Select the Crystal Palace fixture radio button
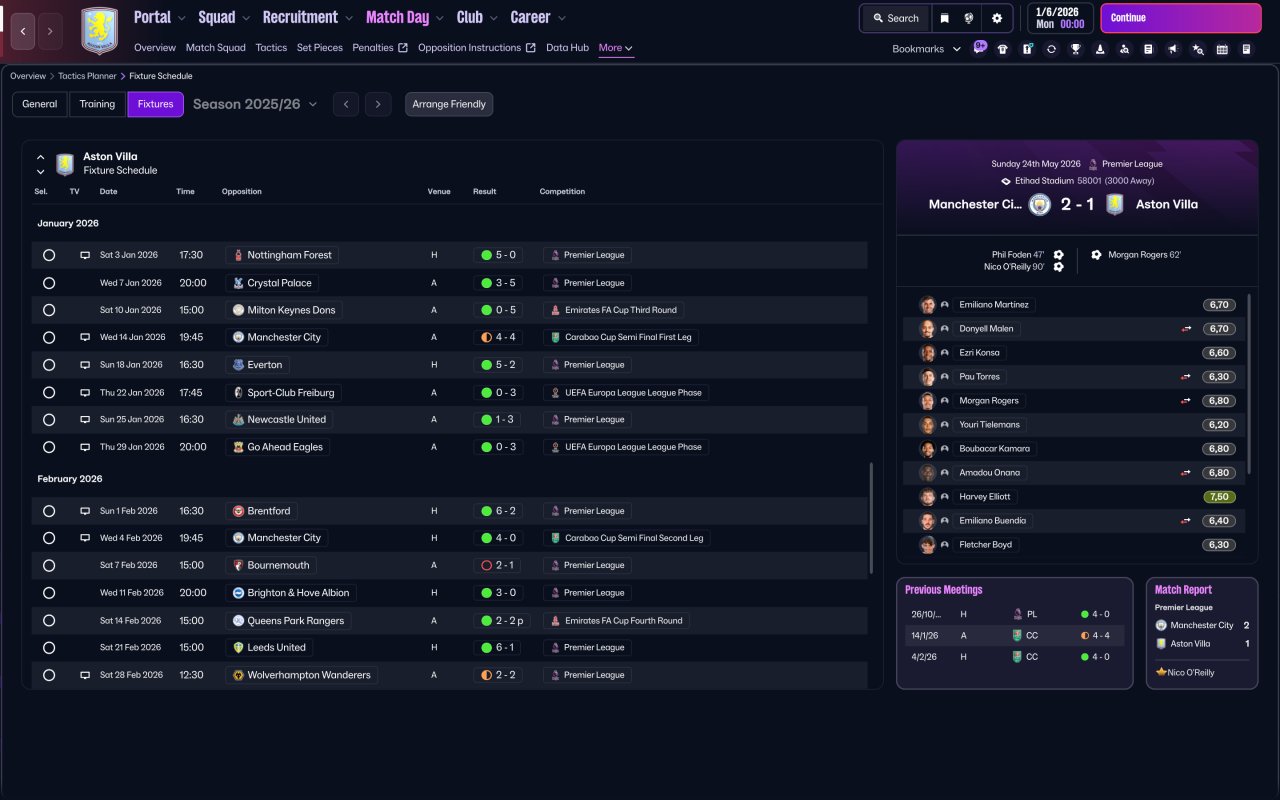Screen dimensions: 1280x800 coord(49,283)
